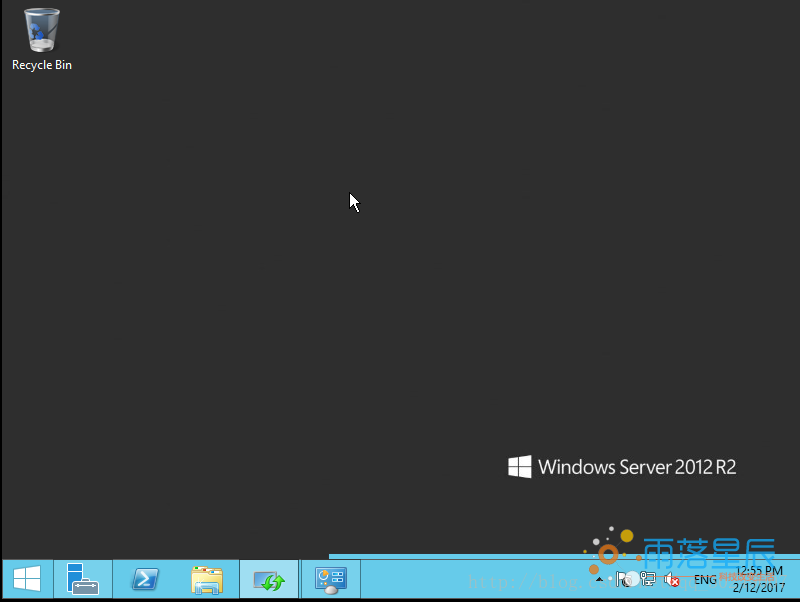The width and height of the screenshot is (800, 602).
Task: Open the Control Panel taskbar icon
Action: coord(331,579)
